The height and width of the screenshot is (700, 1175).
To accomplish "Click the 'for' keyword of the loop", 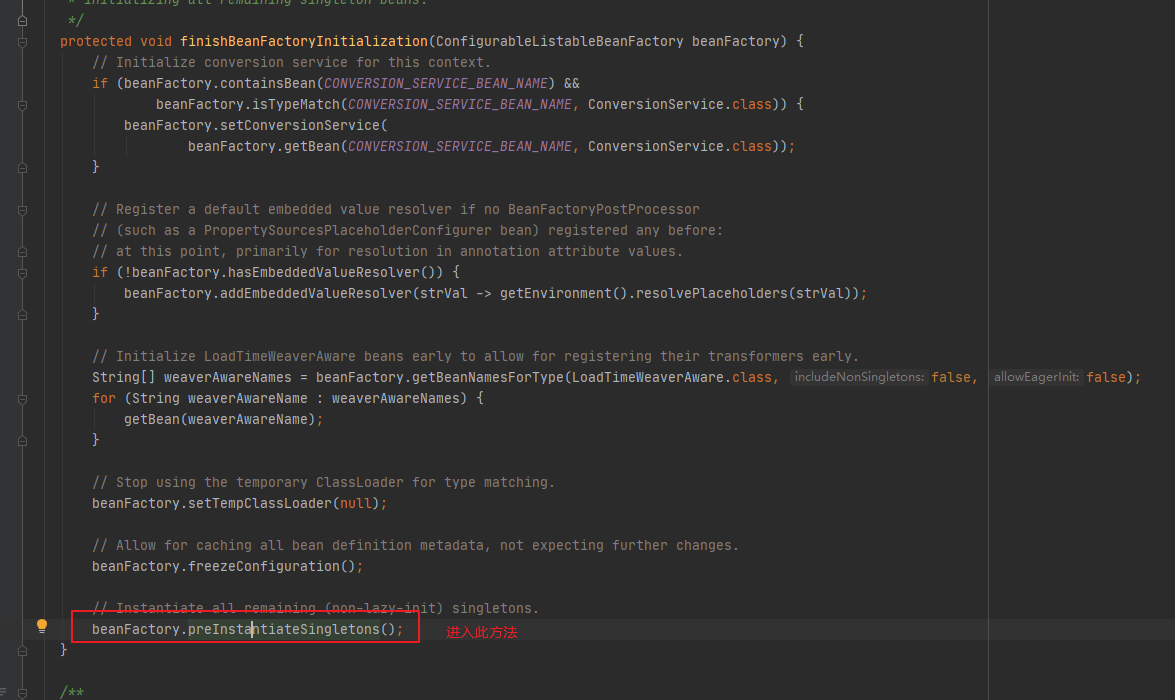I will tap(104, 398).
